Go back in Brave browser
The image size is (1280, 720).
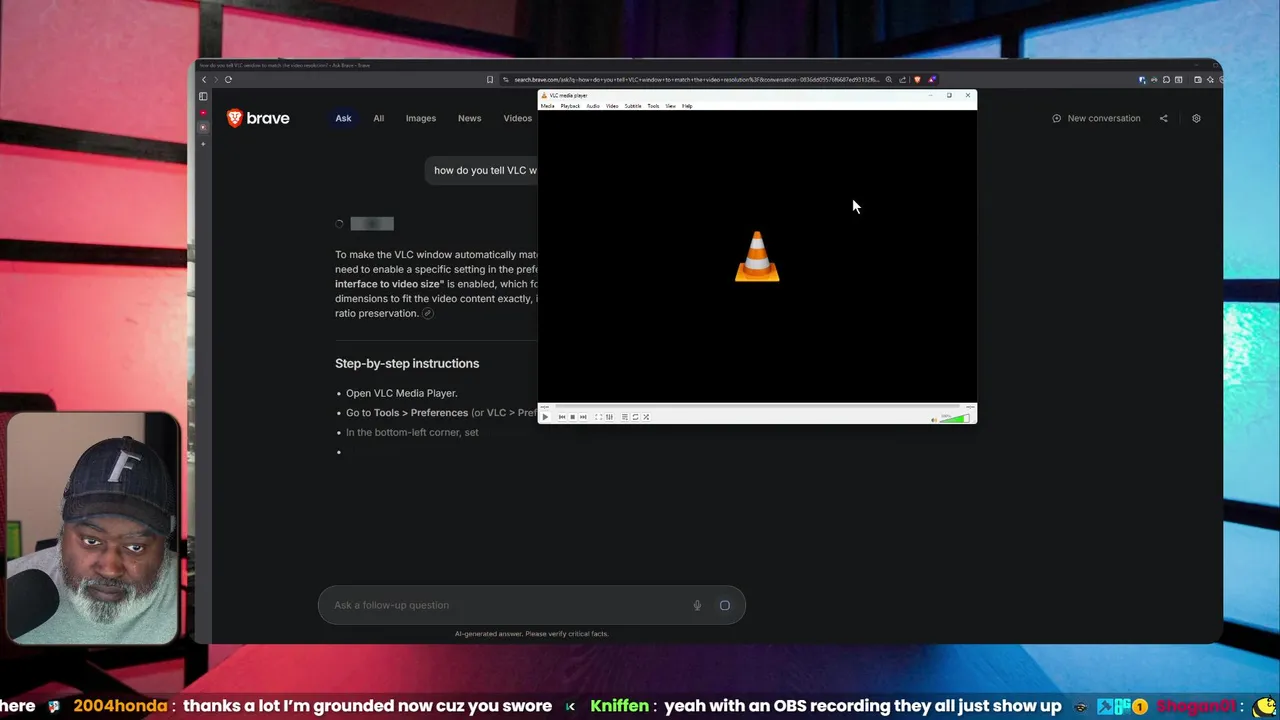tap(204, 80)
